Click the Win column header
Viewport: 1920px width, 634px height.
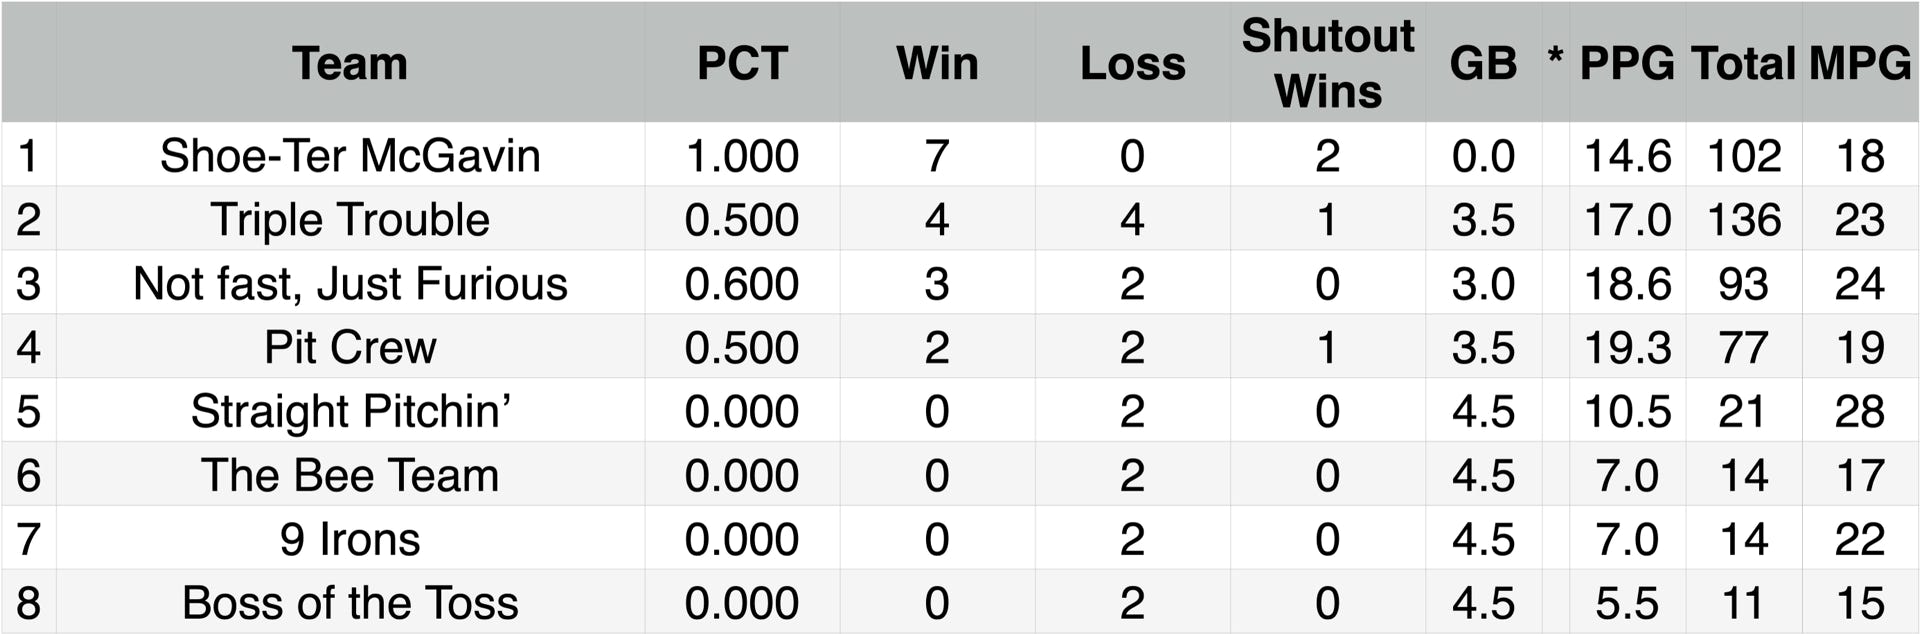(937, 63)
